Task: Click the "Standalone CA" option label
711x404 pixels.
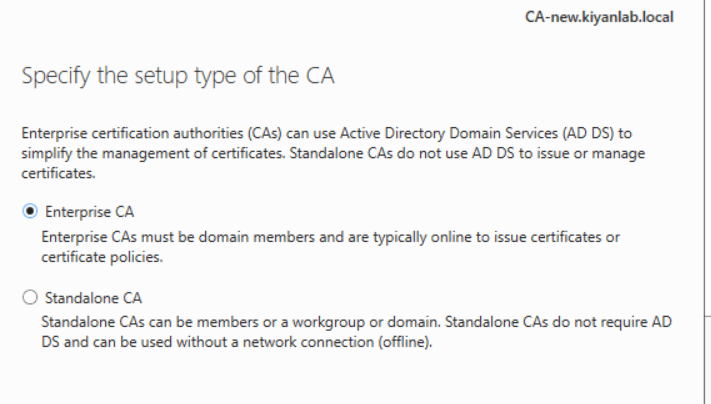Action: point(94,297)
